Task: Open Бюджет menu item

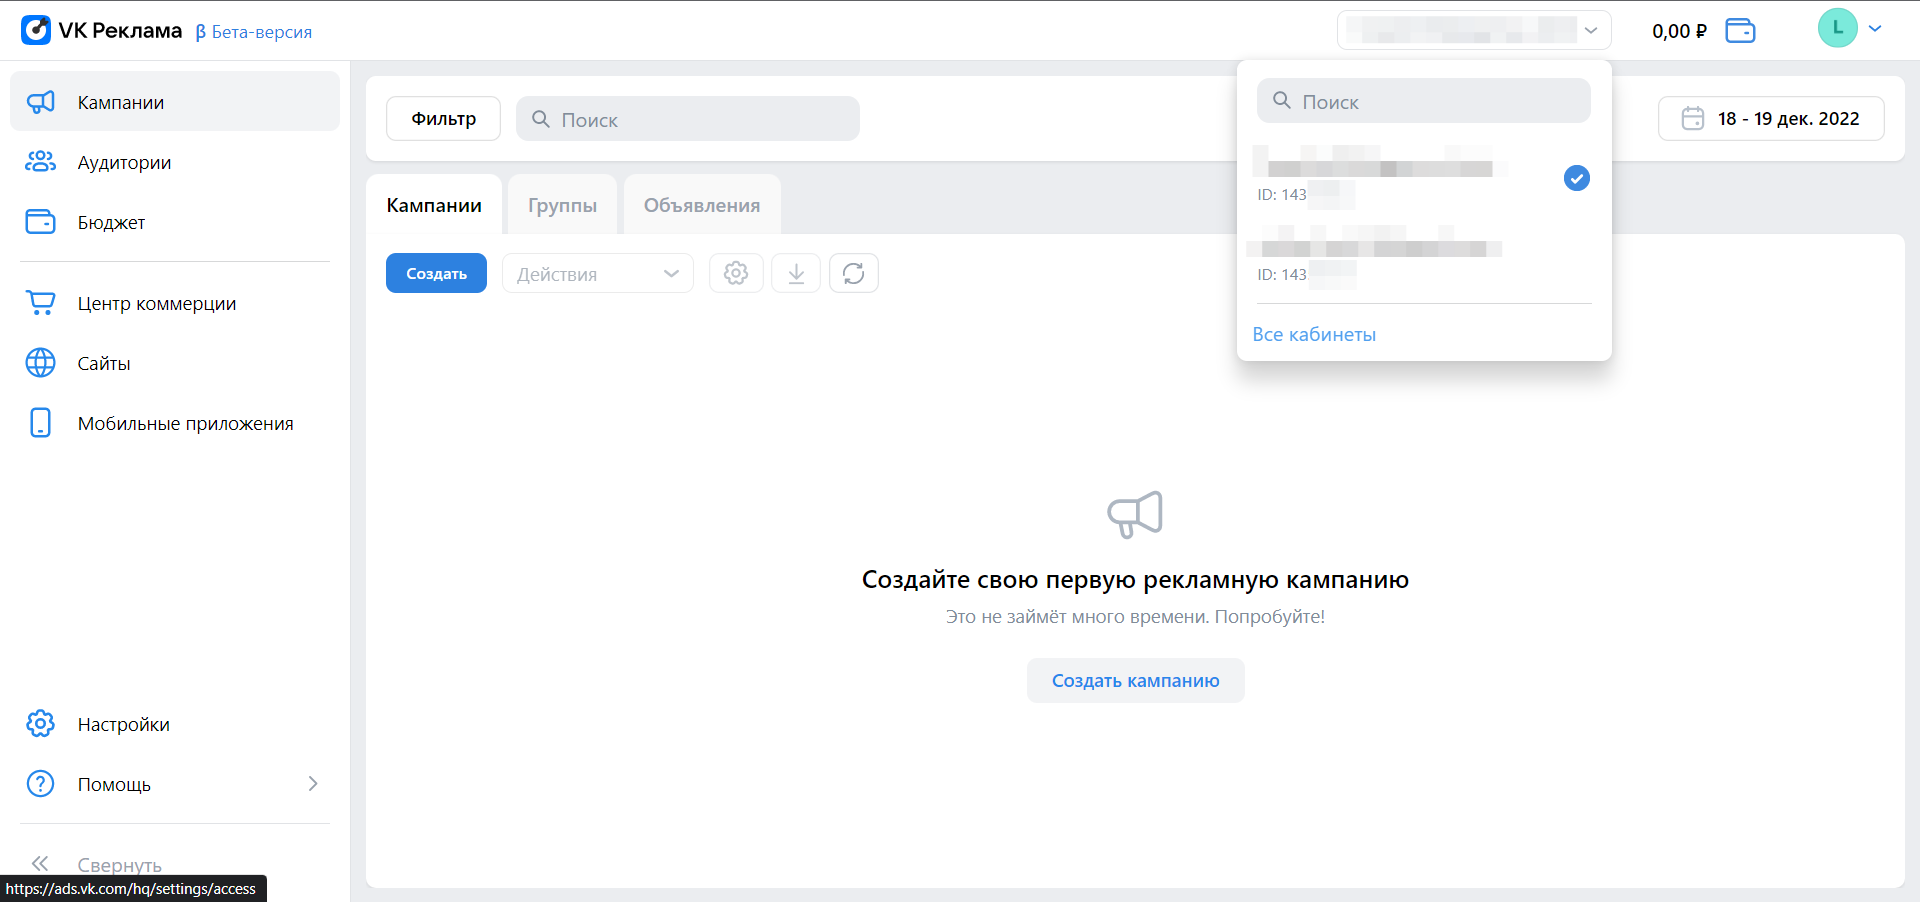Action: pyautogui.click(x=175, y=222)
